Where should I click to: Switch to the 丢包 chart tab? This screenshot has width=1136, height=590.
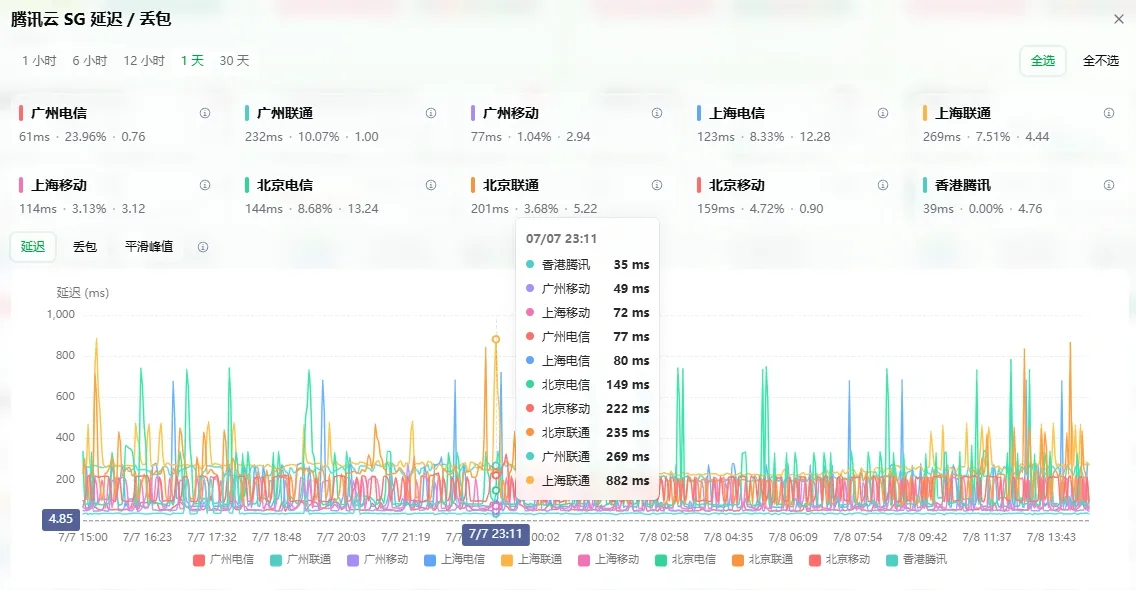tap(85, 247)
